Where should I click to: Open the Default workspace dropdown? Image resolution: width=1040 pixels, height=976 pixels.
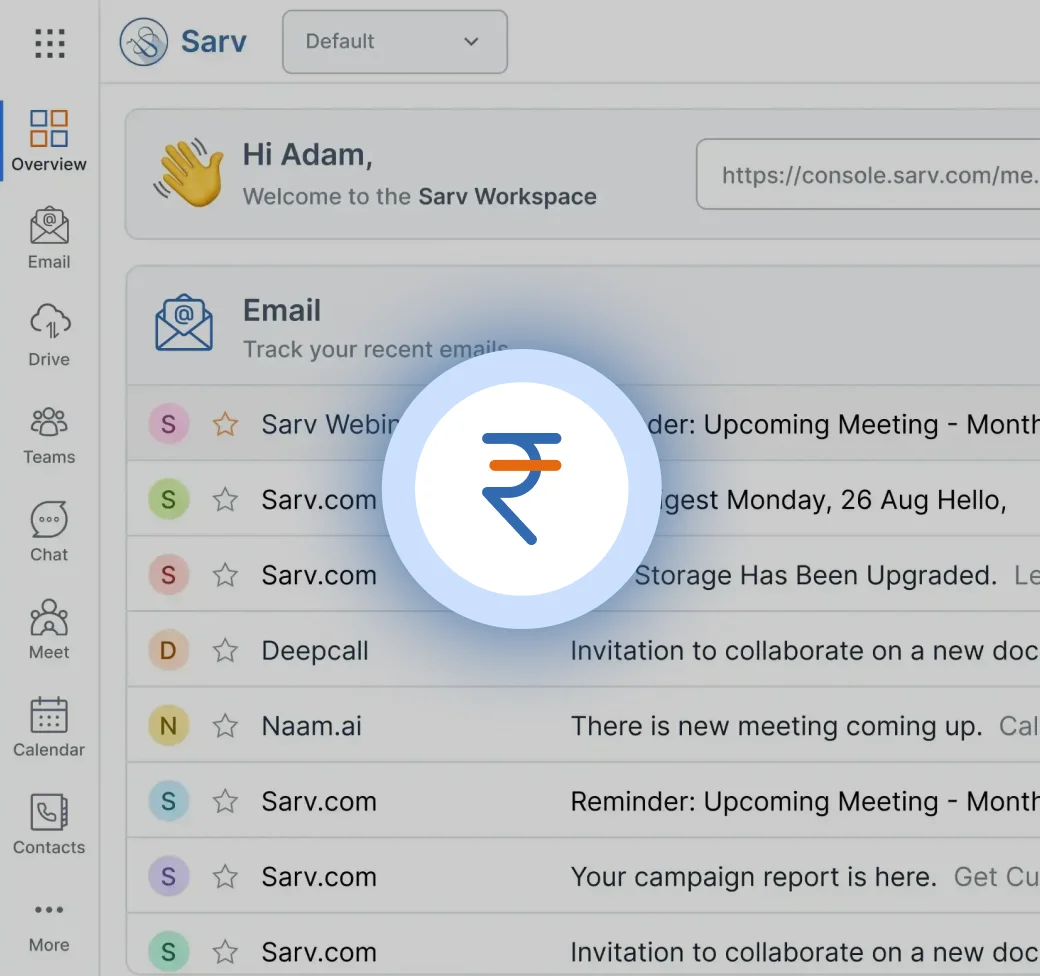pyautogui.click(x=395, y=42)
